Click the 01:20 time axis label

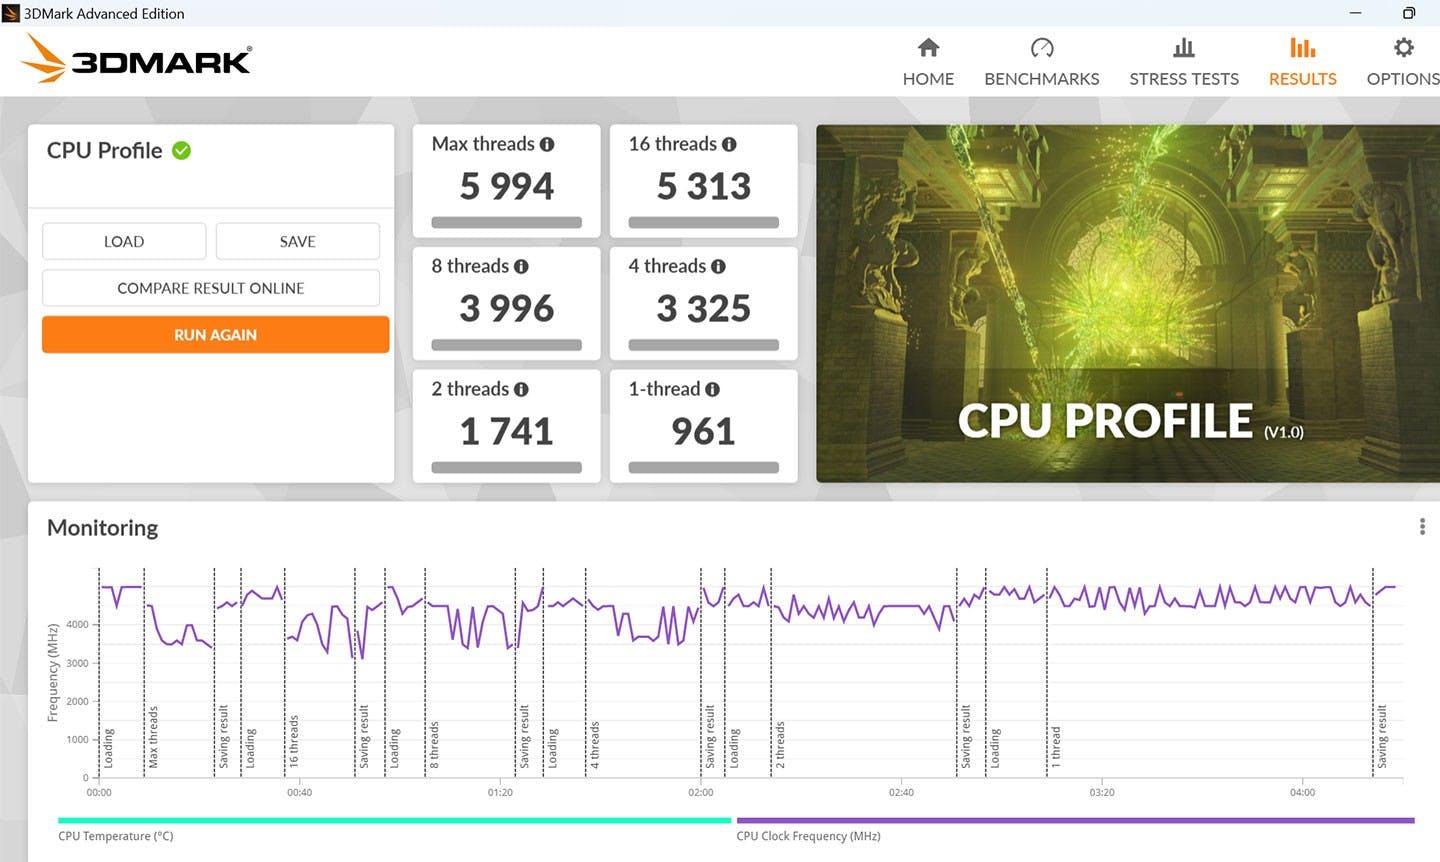[500, 792]
